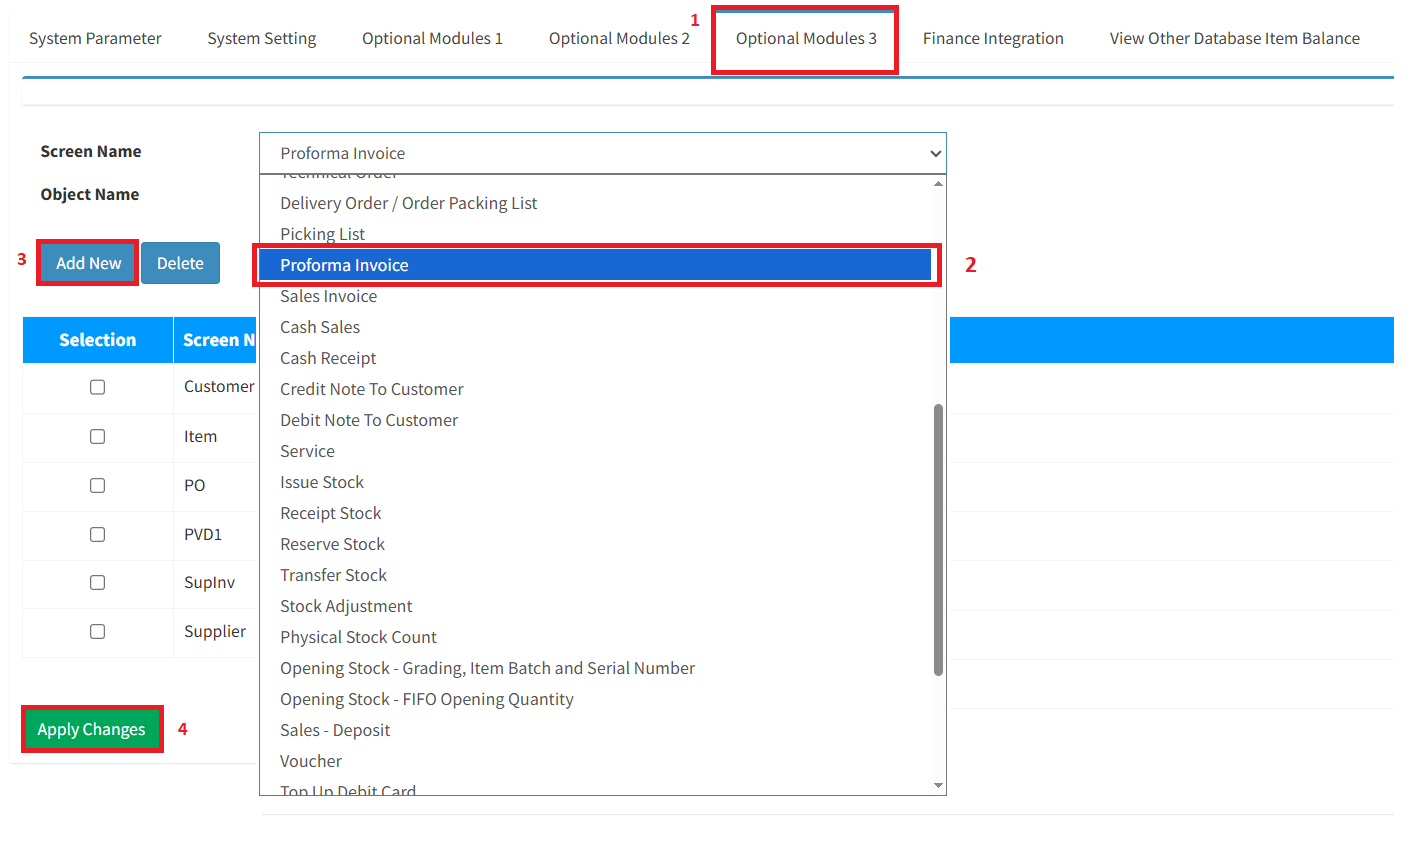Collapse the Screen Name dropdown chevron
Image resolution: width=1422 pixels, height=842 pixels.
pos(935,154)
